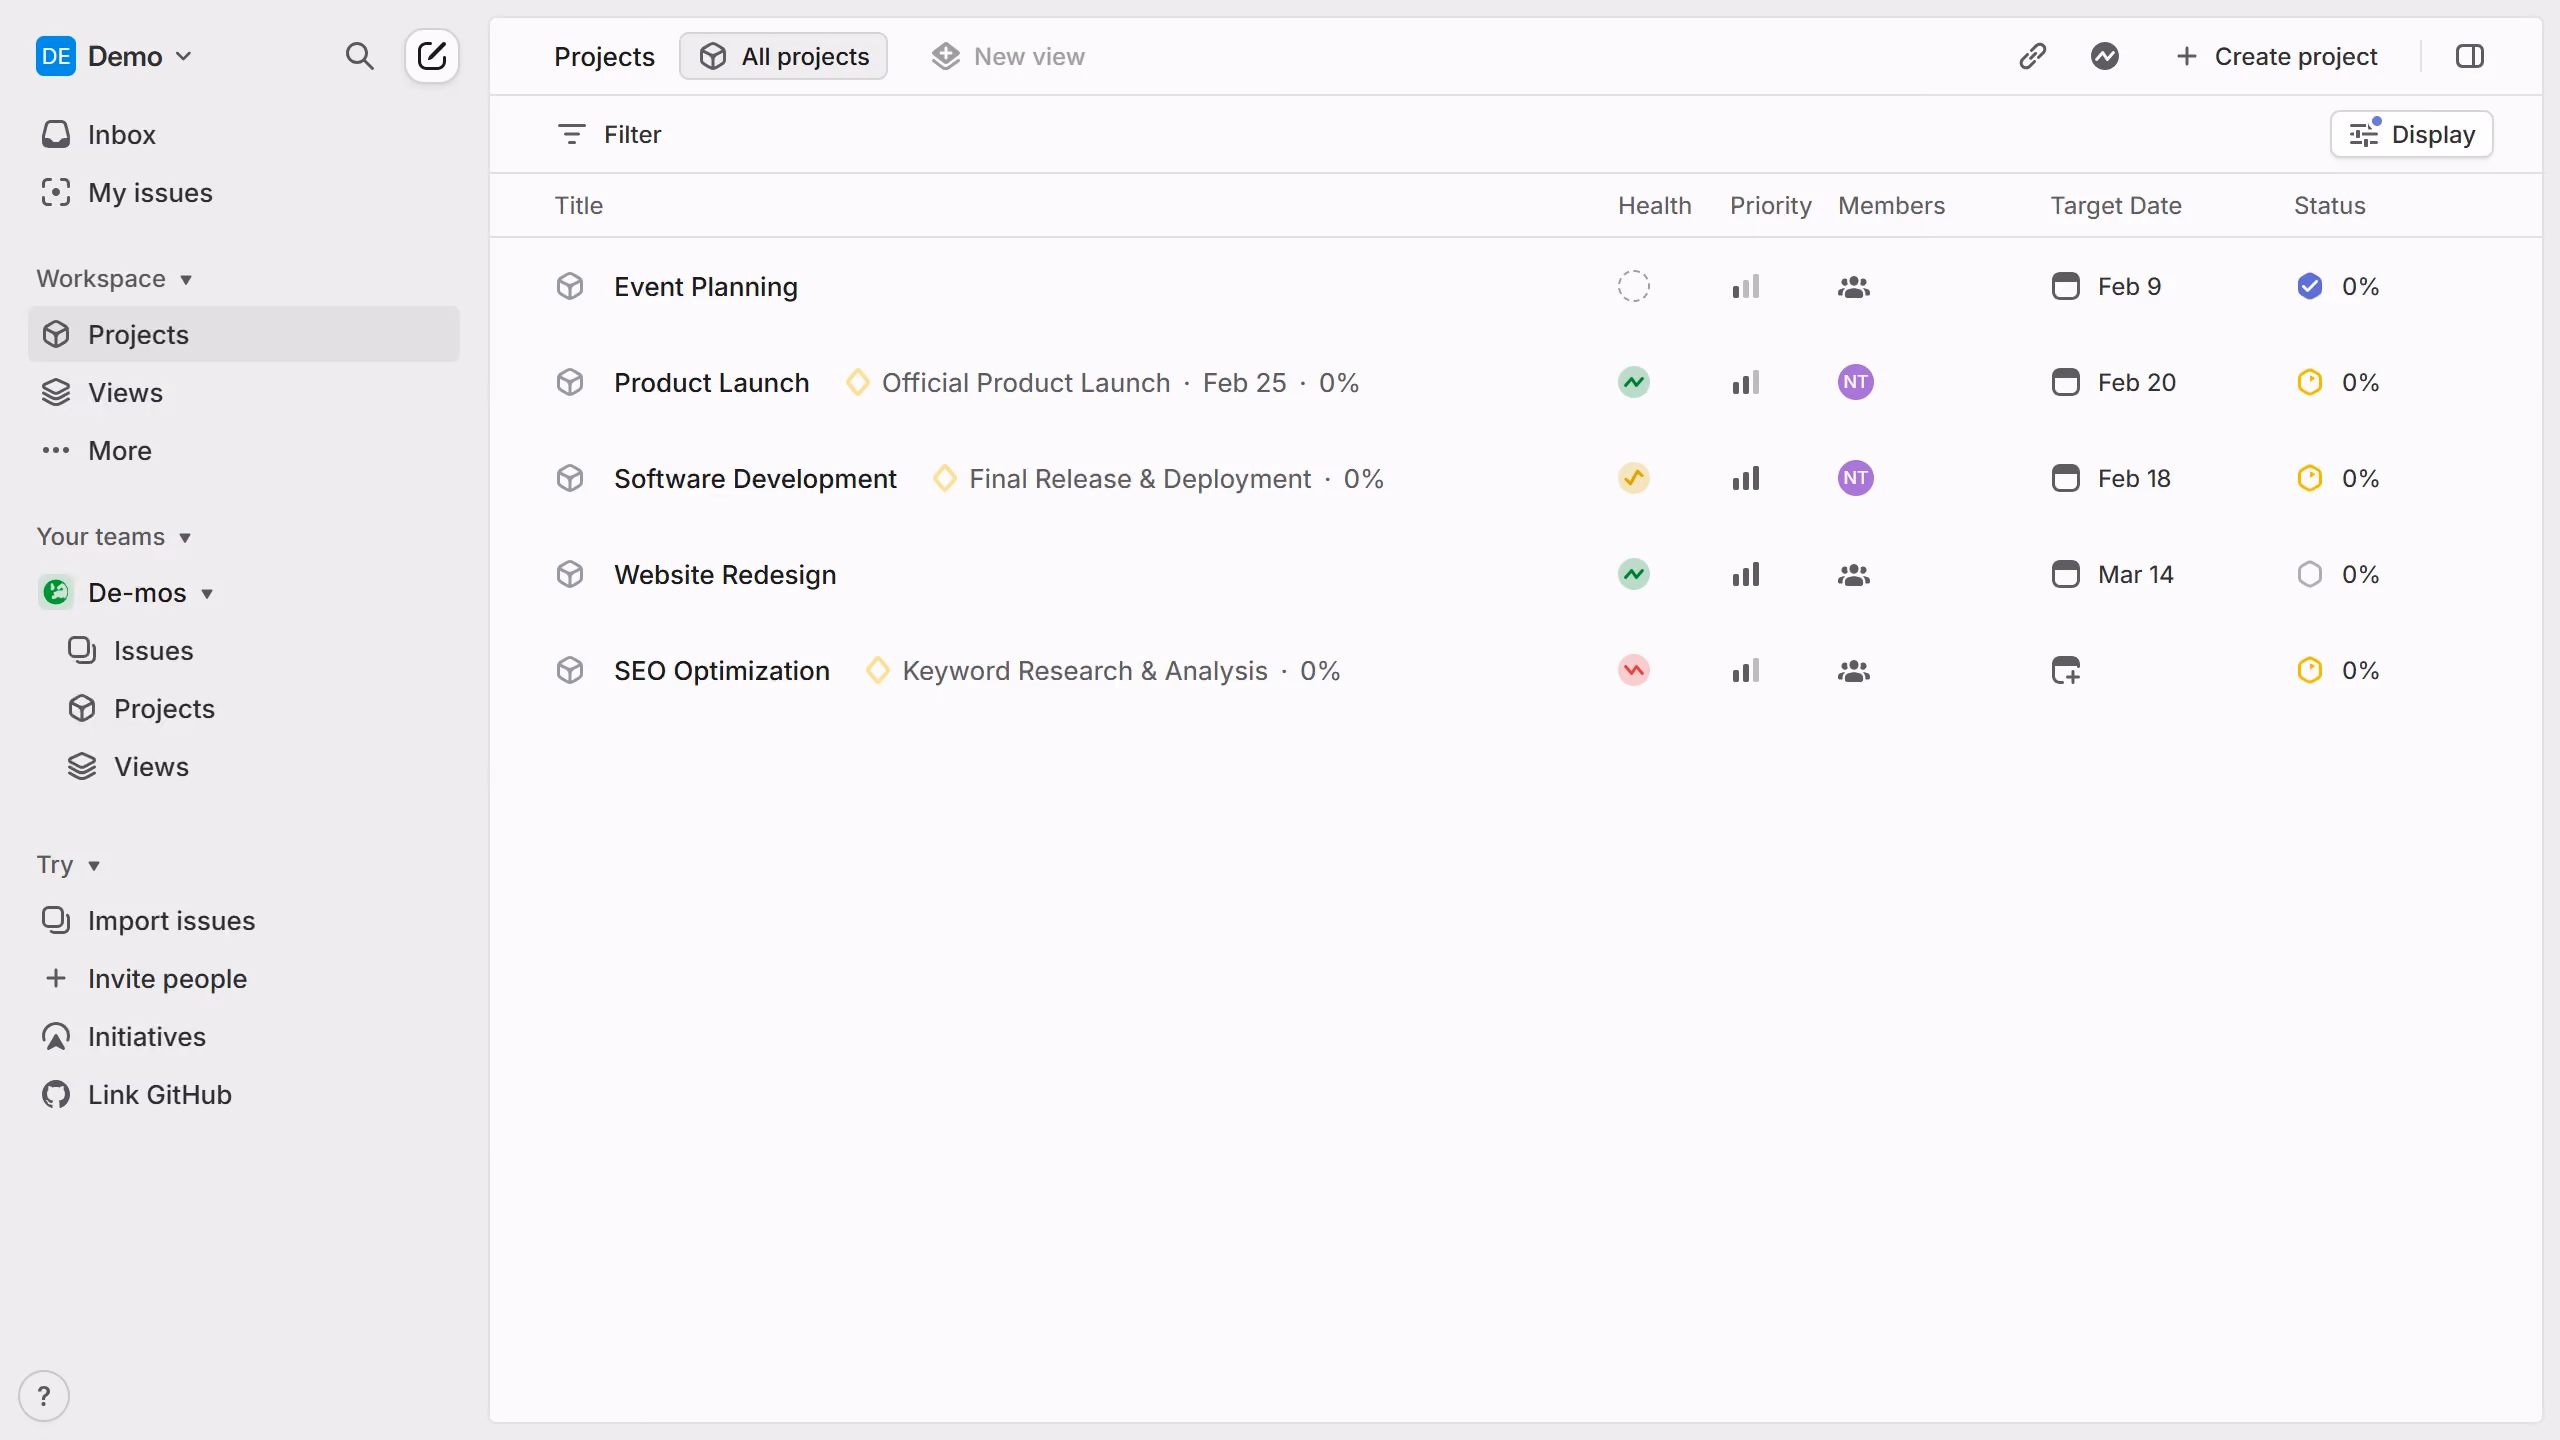
Task: Go to My issues
Action: click(x=244, y=192)
